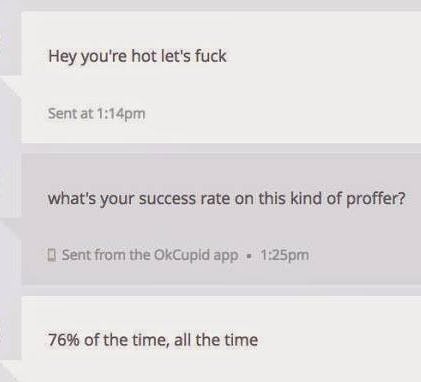Click the bullet separator before 1:25pm

coord(248,256)
